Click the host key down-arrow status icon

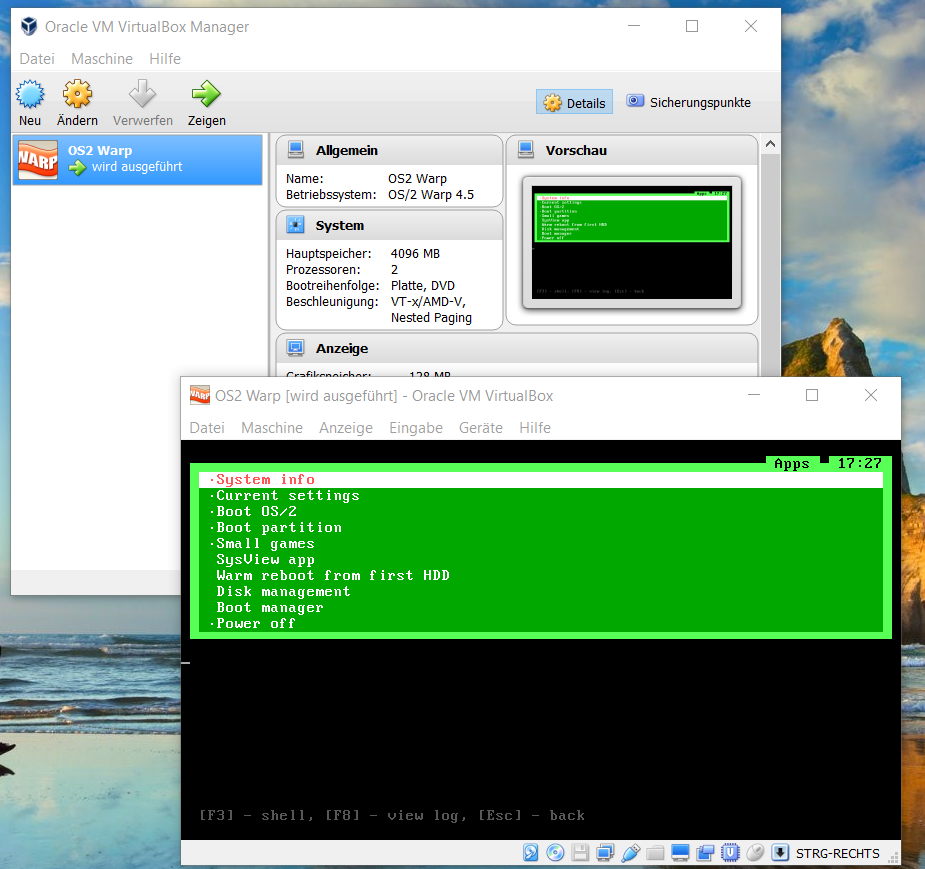coord(780,852)
